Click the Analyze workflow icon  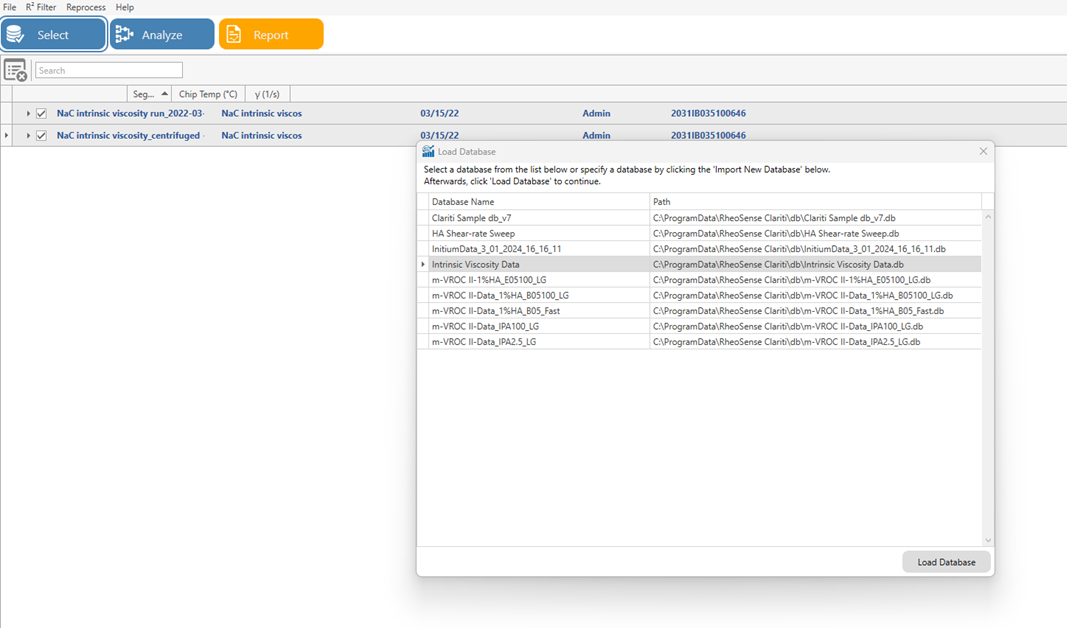(125, 34)
